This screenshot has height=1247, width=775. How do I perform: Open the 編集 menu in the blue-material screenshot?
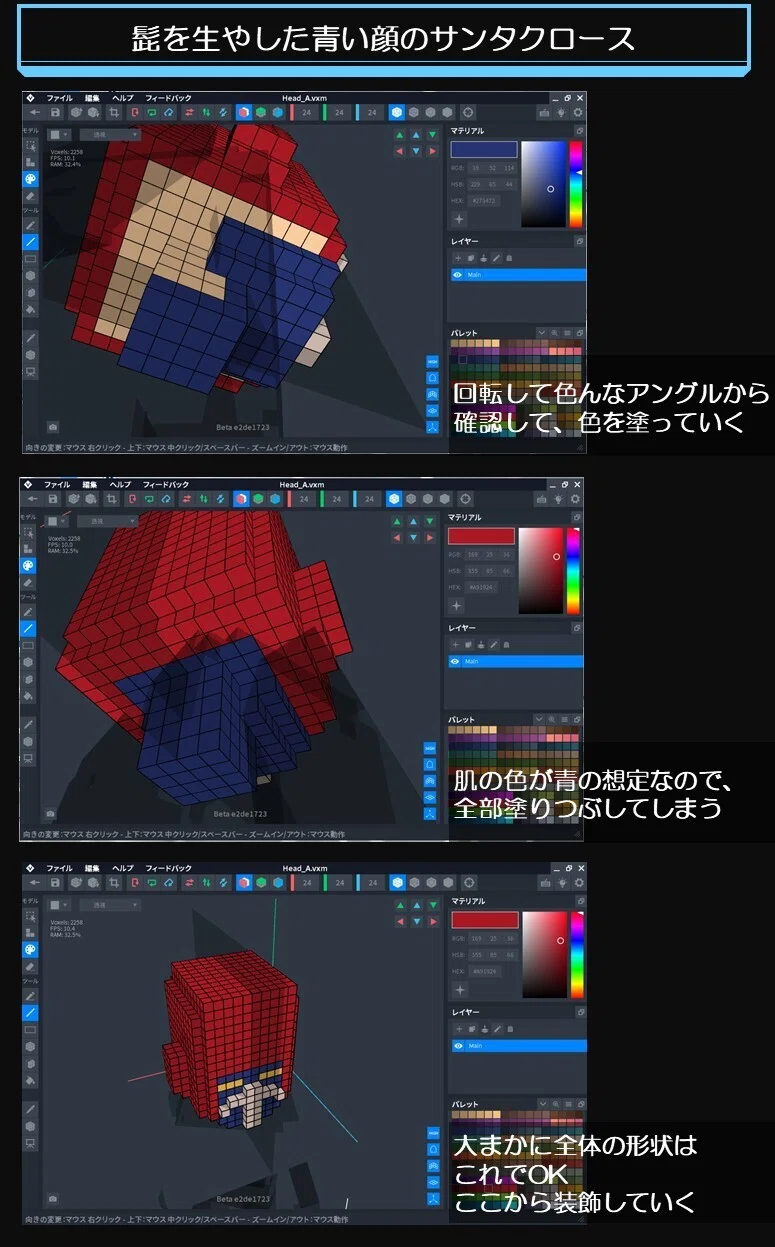93,98
